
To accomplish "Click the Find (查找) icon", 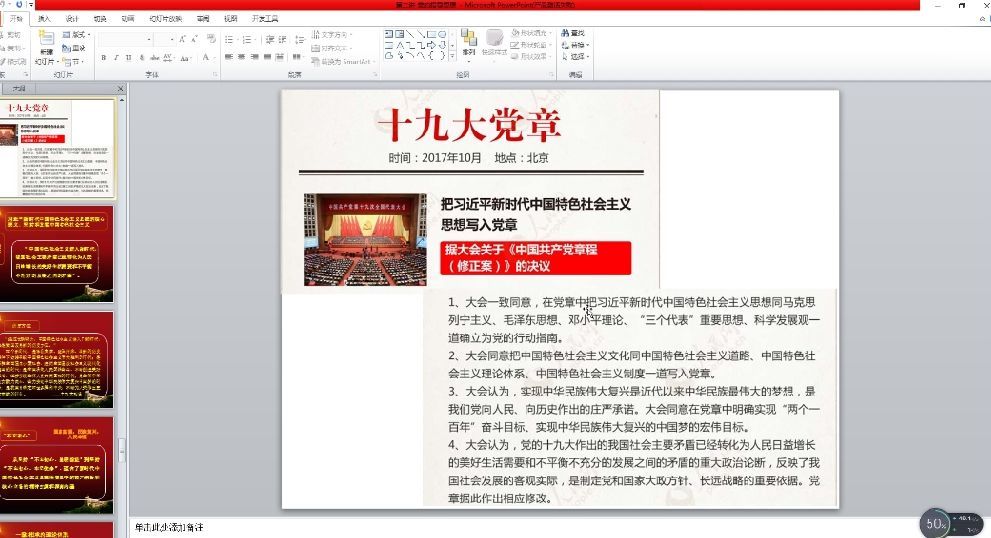I will click(x=579, y=33).
